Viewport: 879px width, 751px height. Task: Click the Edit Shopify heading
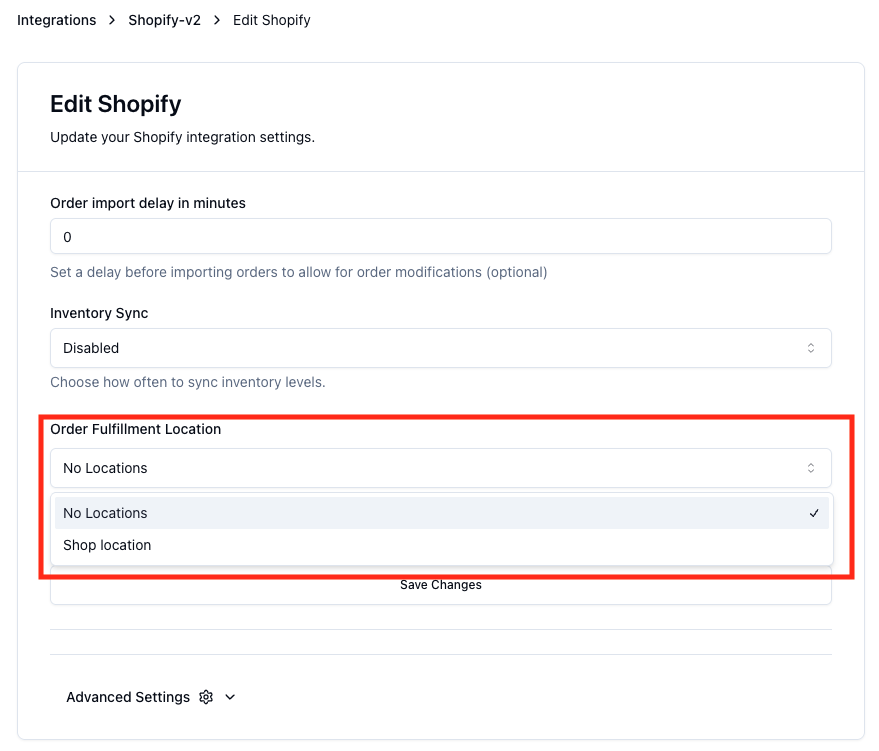pyautogui.click(x=115, y=103)
